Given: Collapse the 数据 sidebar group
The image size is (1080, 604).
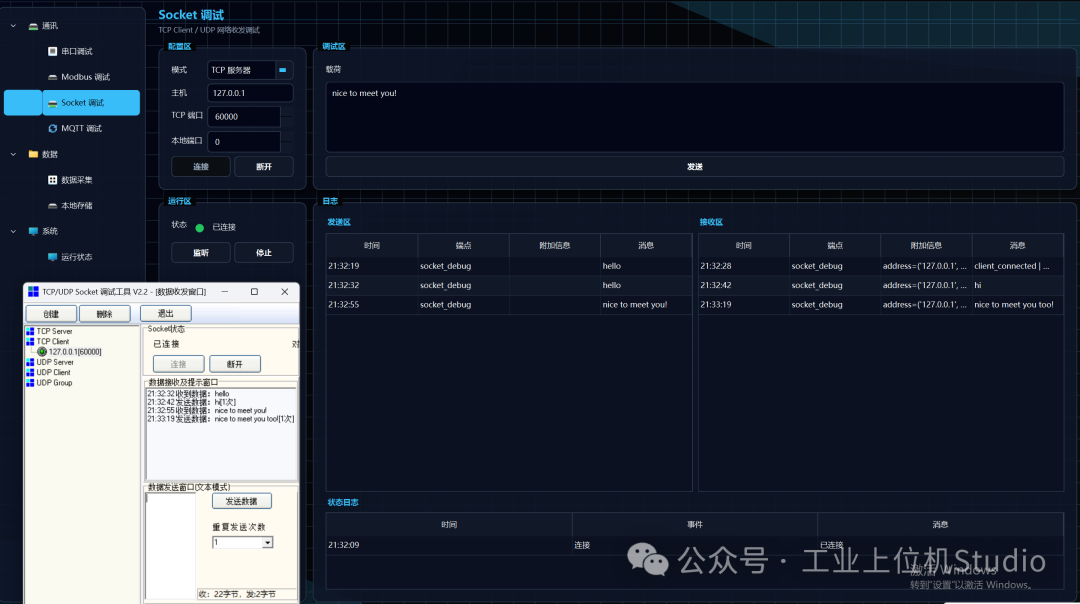Looking at the screenshot, I should (x=13, y=154).
